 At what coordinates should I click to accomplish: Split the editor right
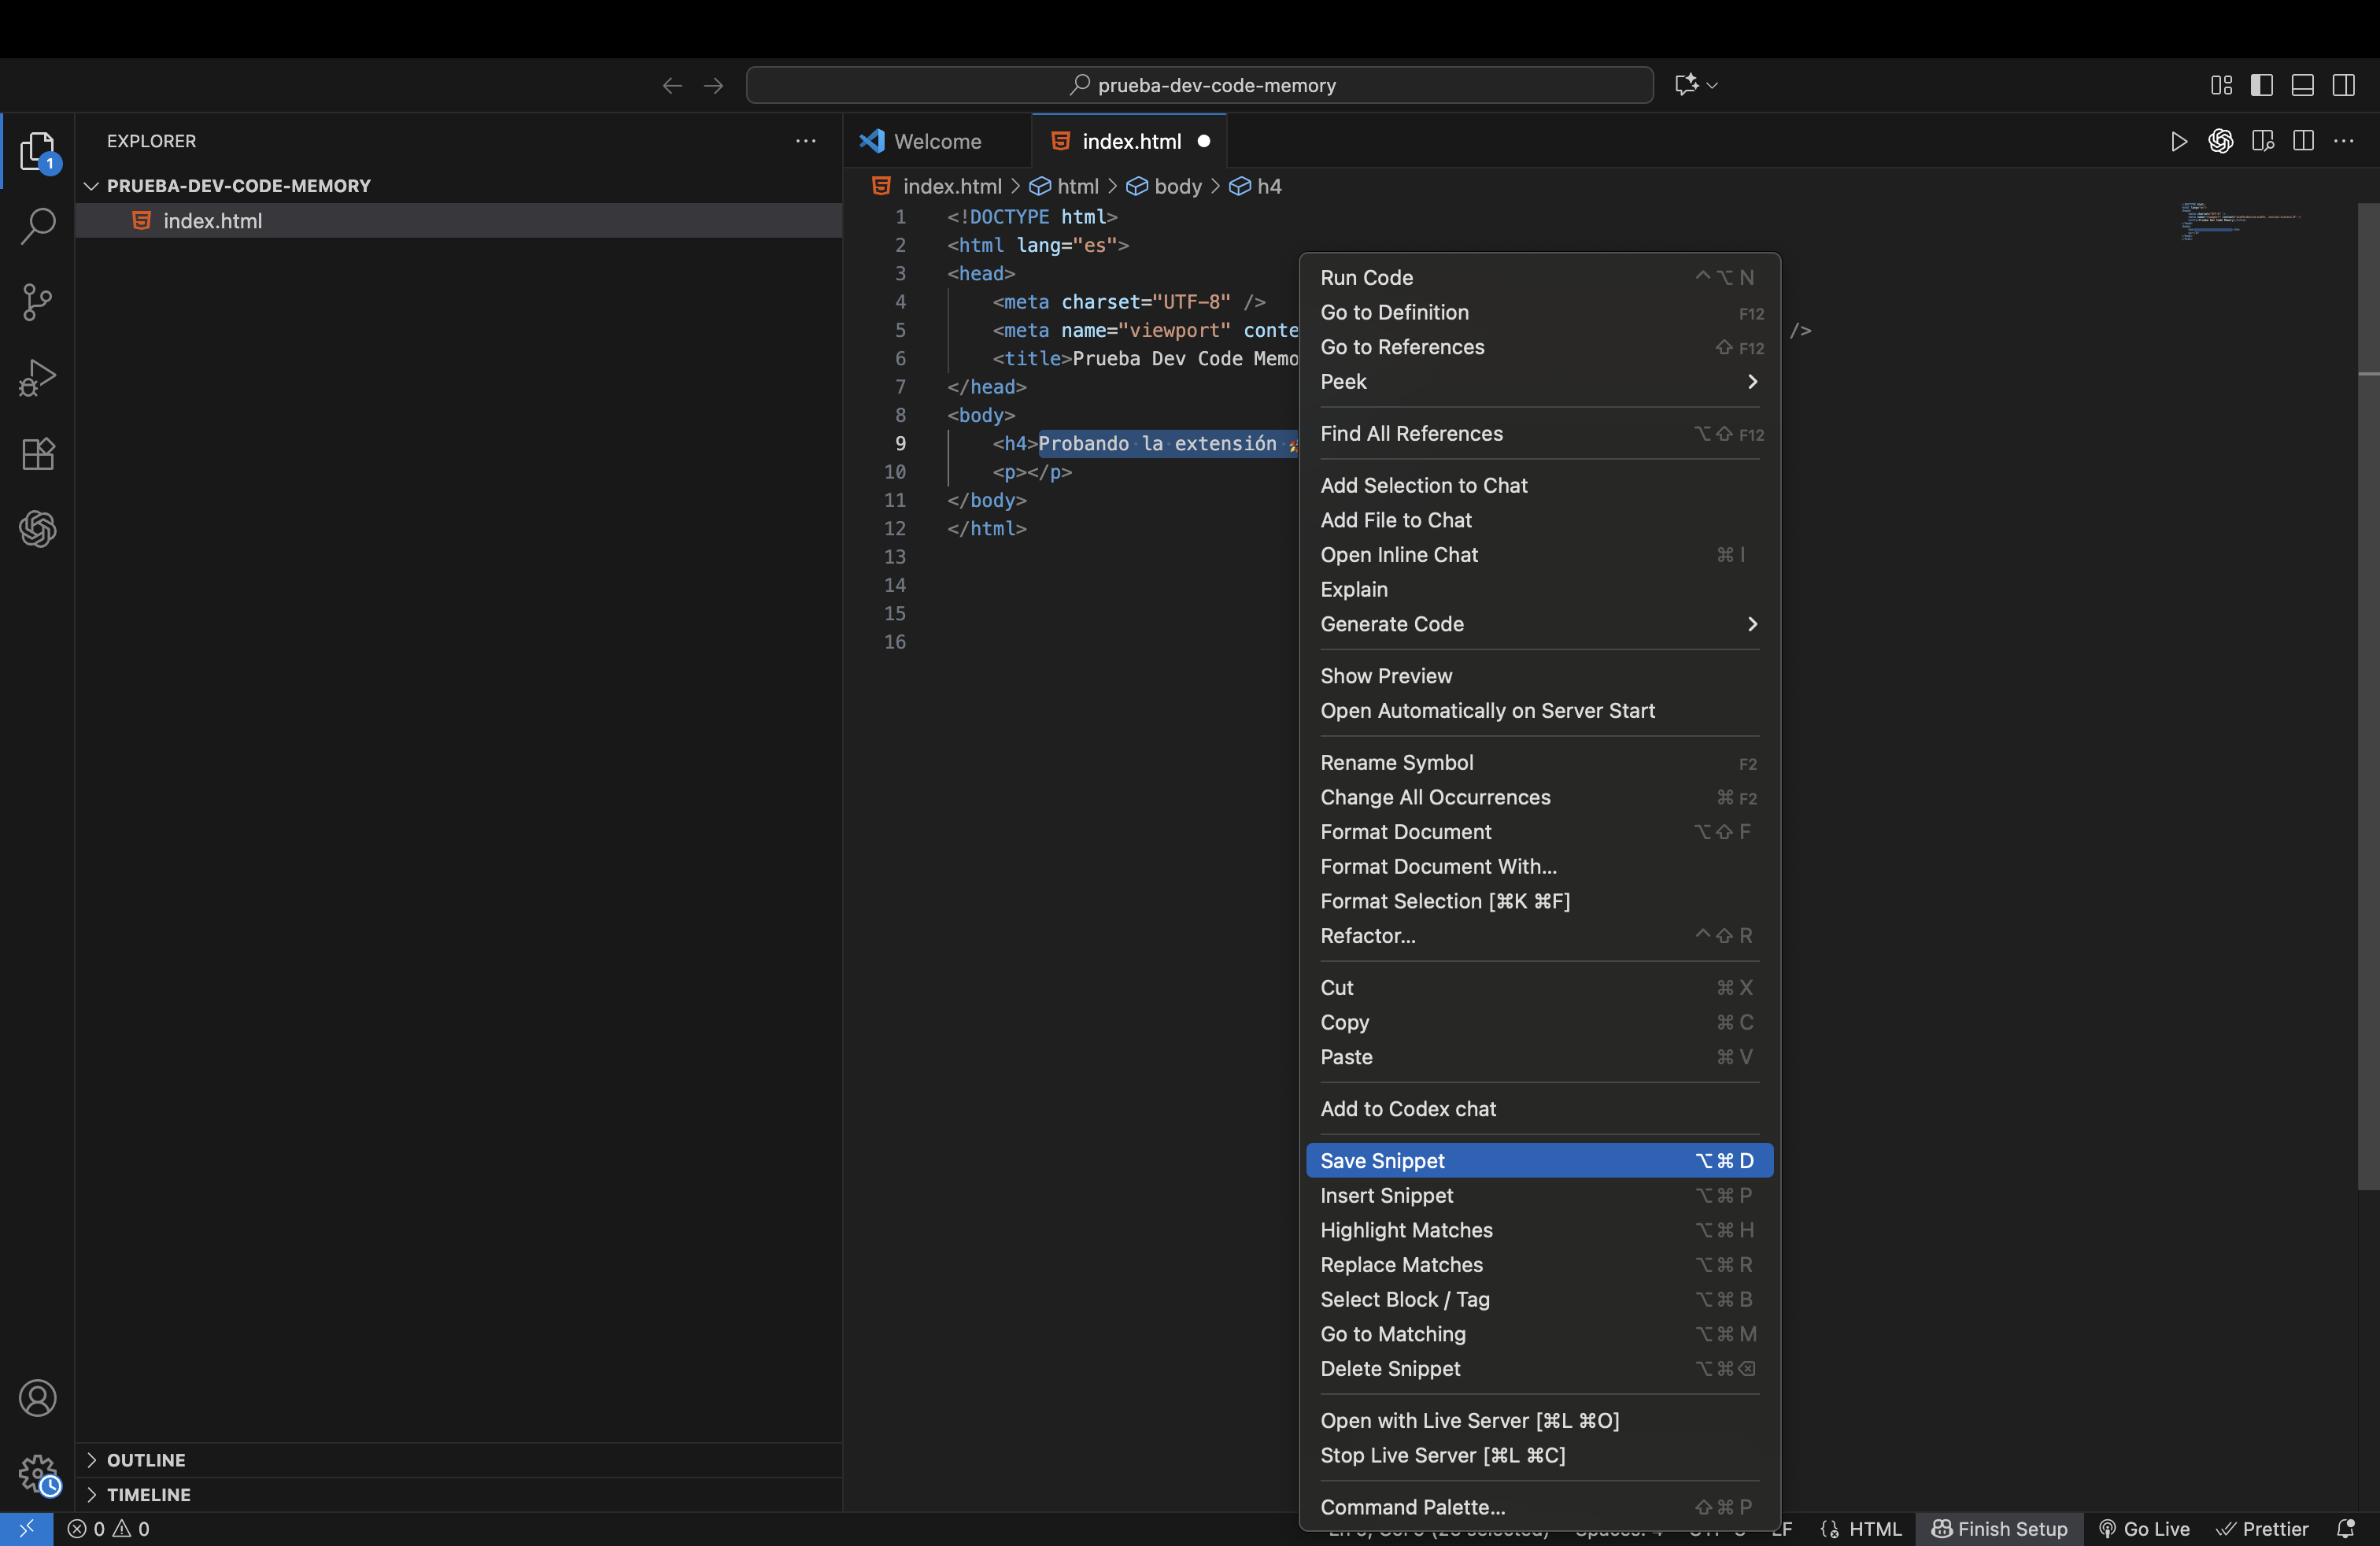[2303, 141]
